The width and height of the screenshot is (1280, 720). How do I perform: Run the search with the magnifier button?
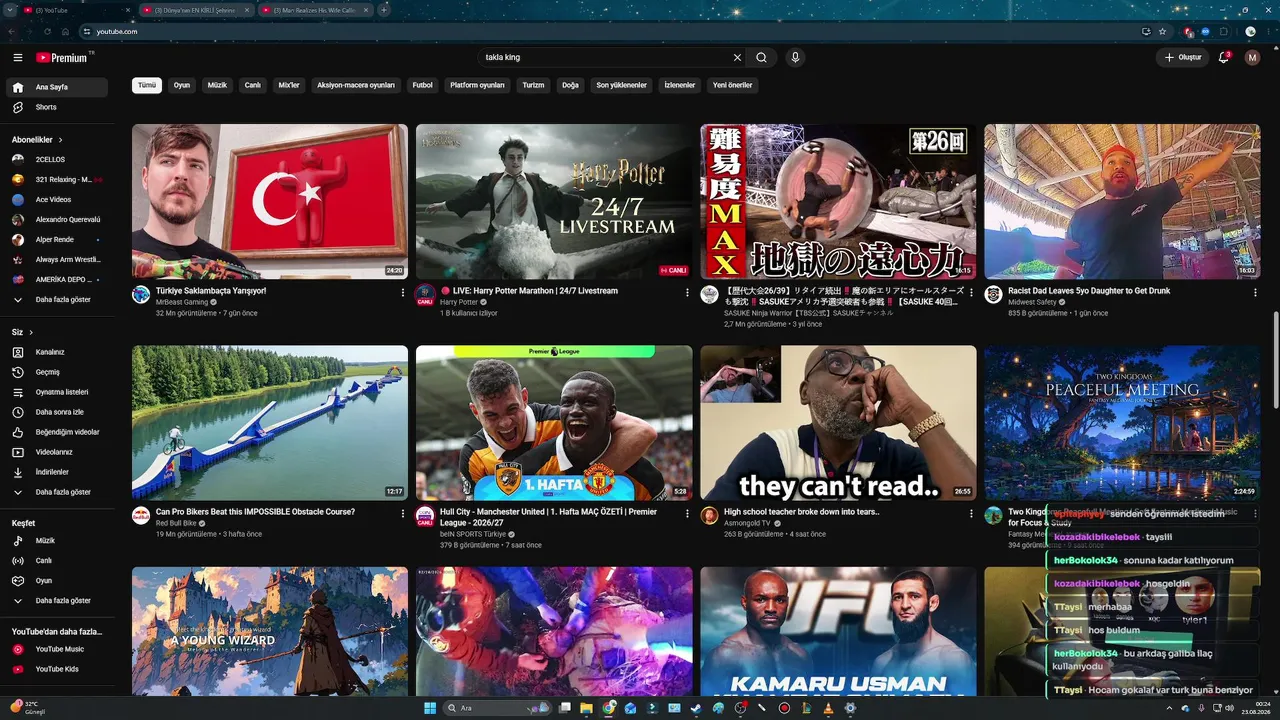pyautogui.click(x=761, y=58)
